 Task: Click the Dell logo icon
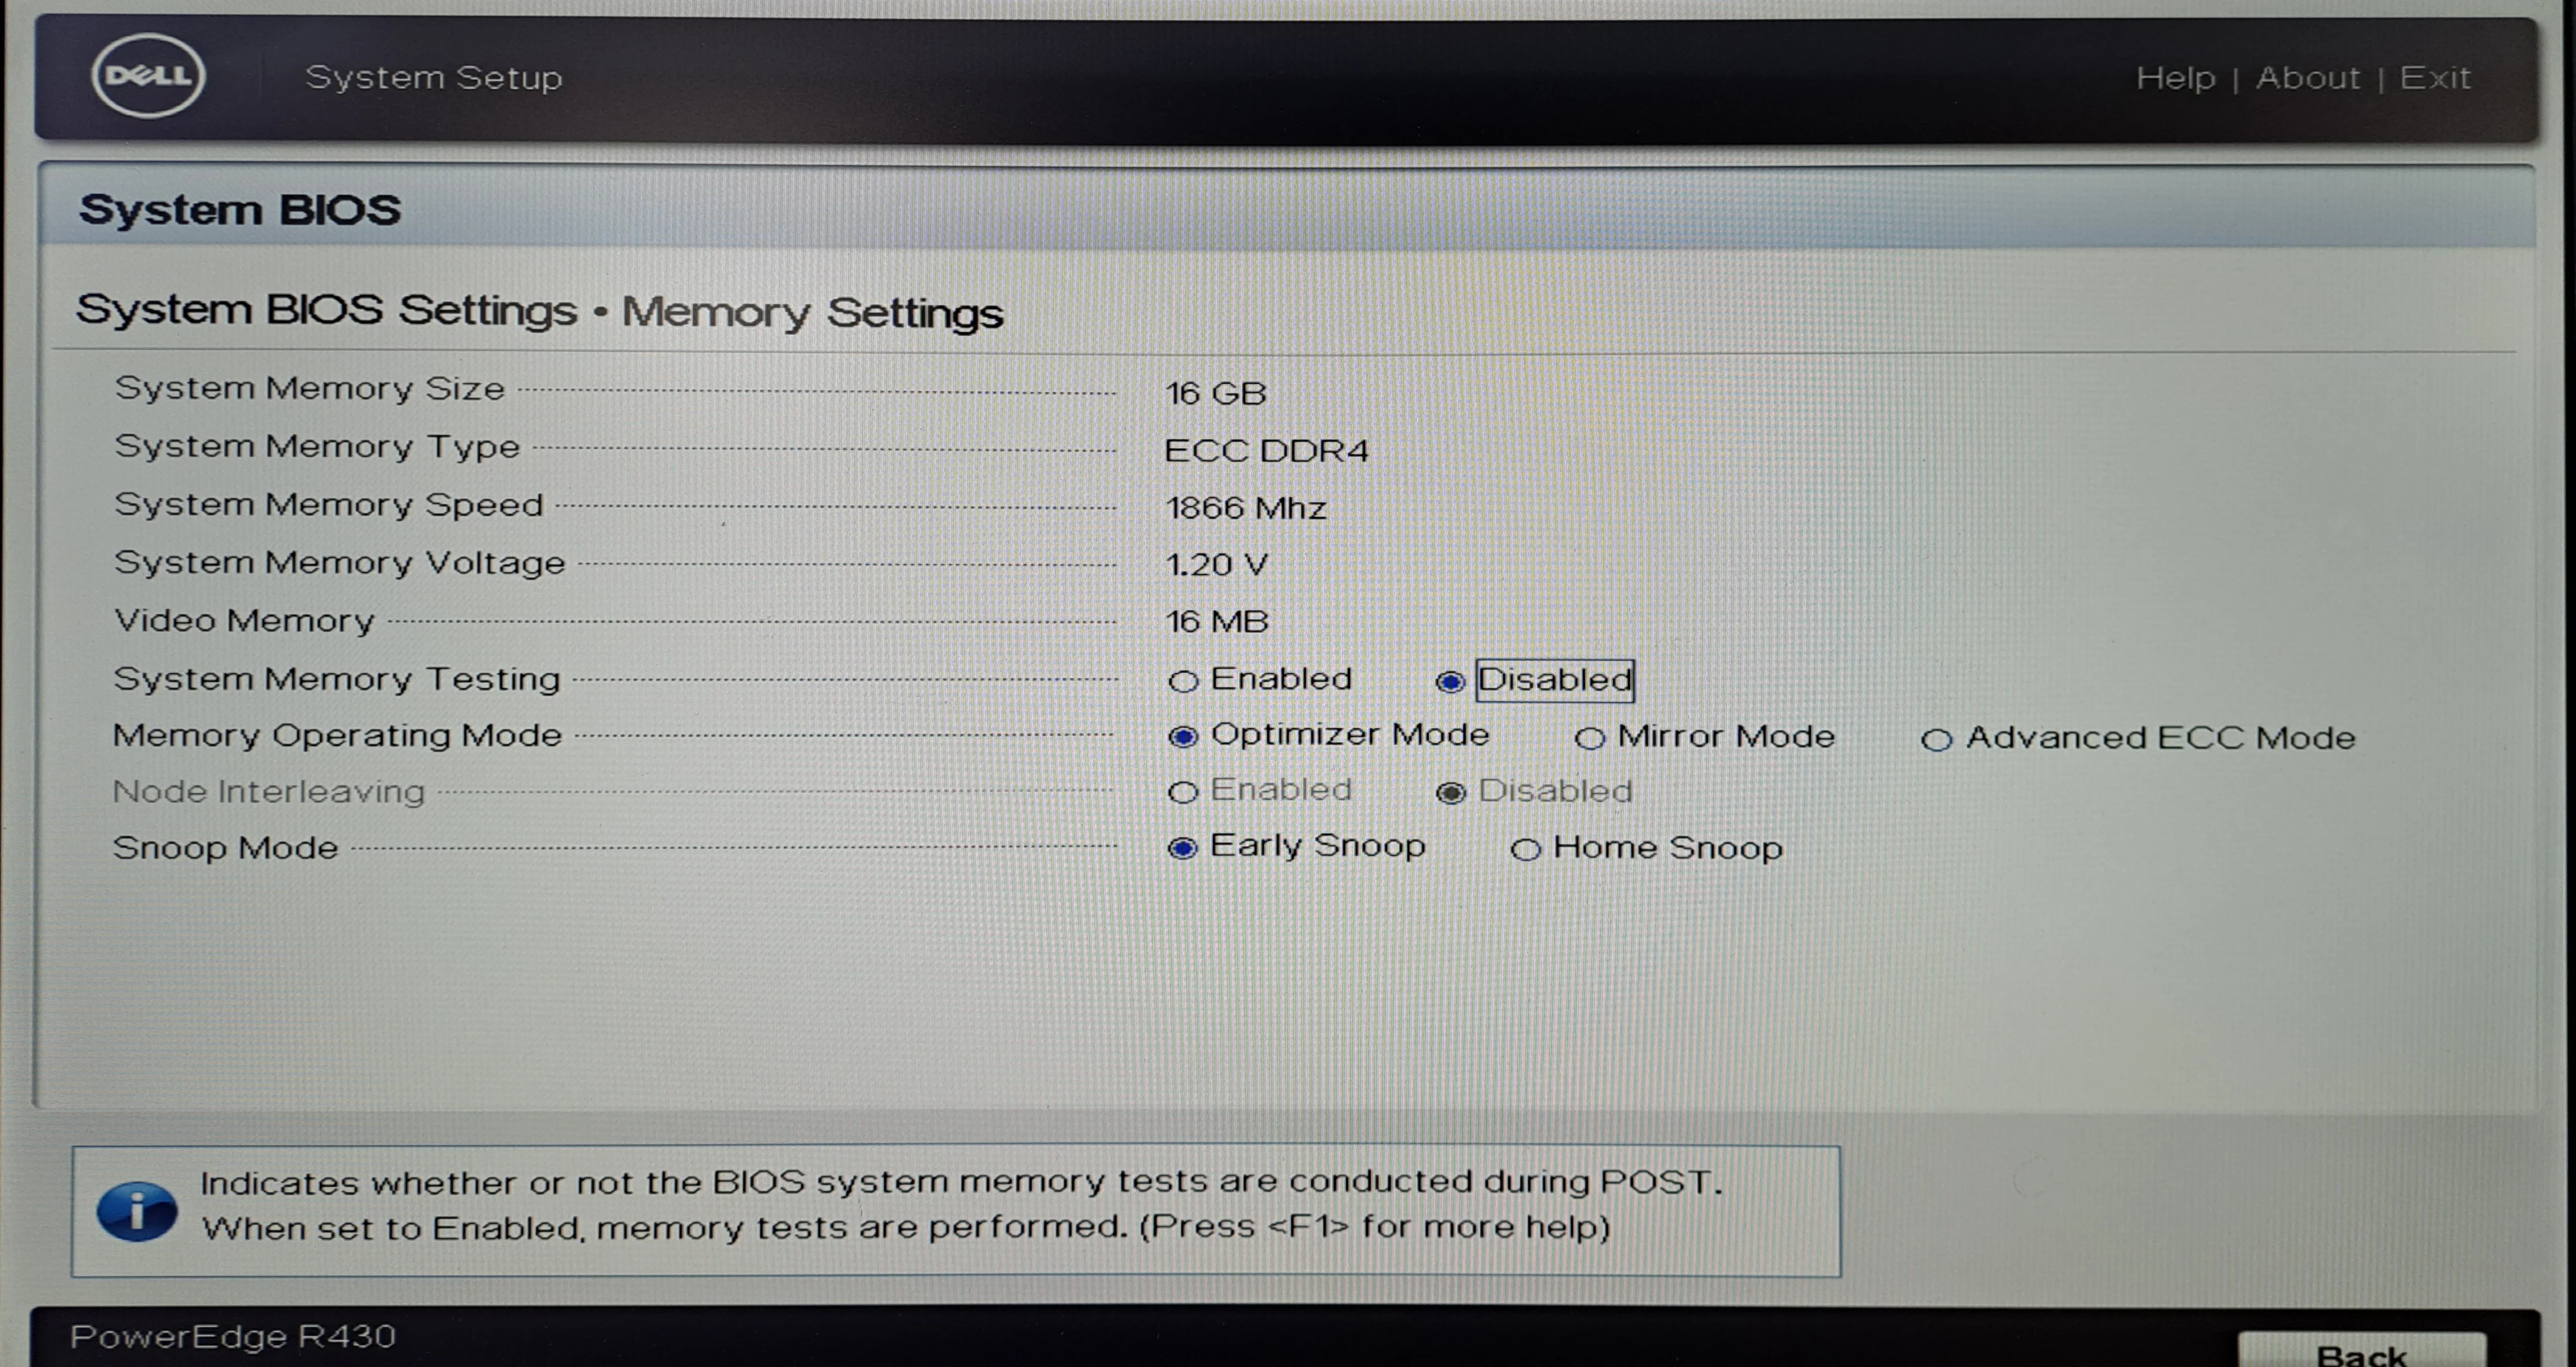pos(148,76)
